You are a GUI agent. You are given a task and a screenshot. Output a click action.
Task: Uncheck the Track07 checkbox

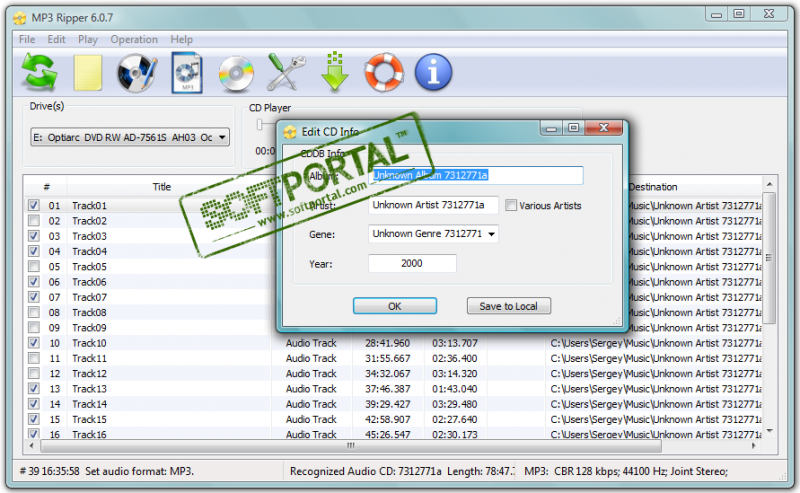(34, 297)
